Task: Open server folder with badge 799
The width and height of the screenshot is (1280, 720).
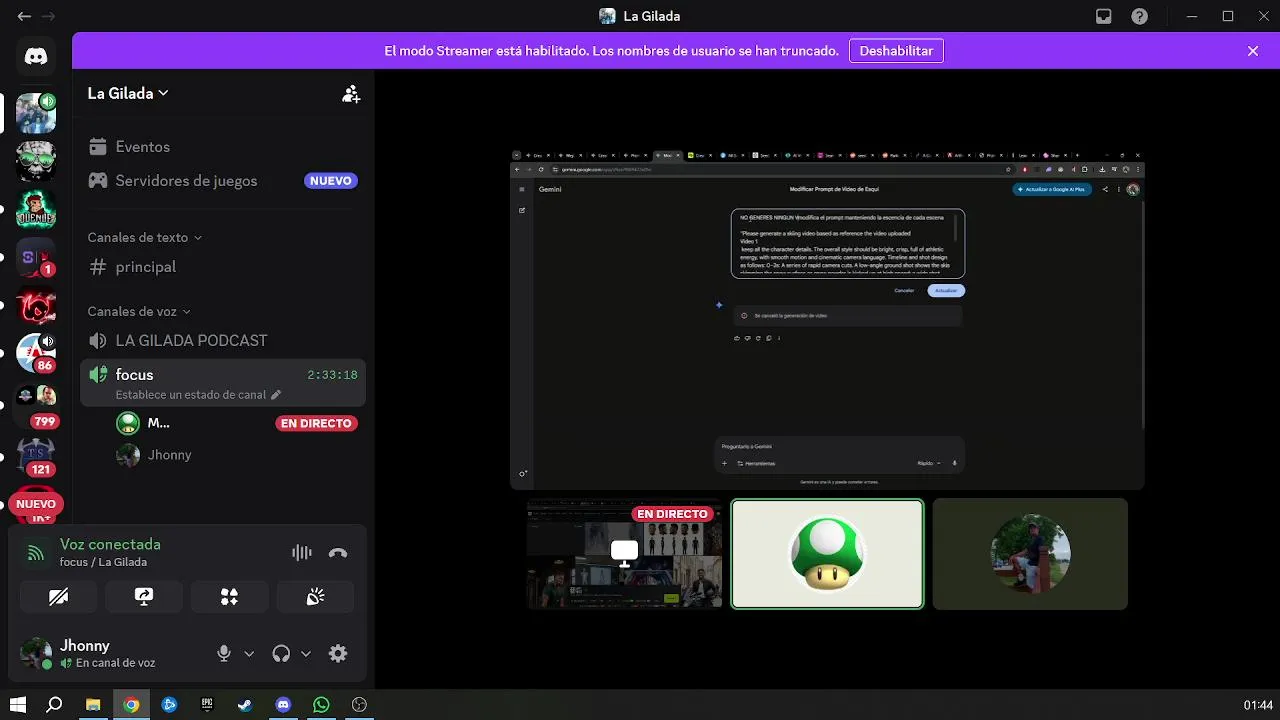Action: coord(36,402)
